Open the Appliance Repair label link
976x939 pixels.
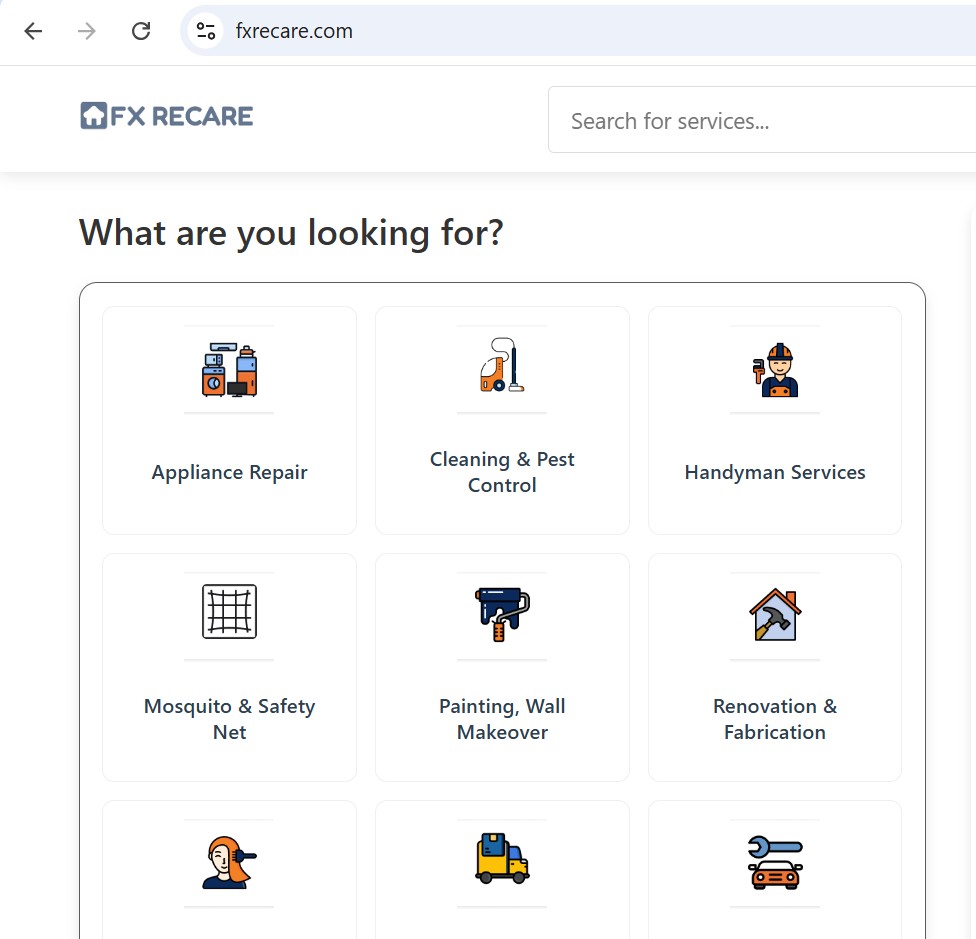click(x=229, y=473)
